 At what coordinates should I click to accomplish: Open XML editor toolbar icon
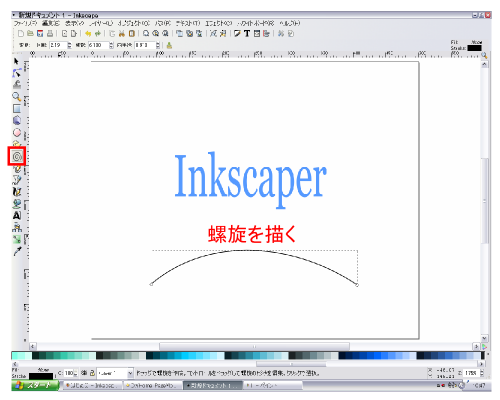pos(257,33)
